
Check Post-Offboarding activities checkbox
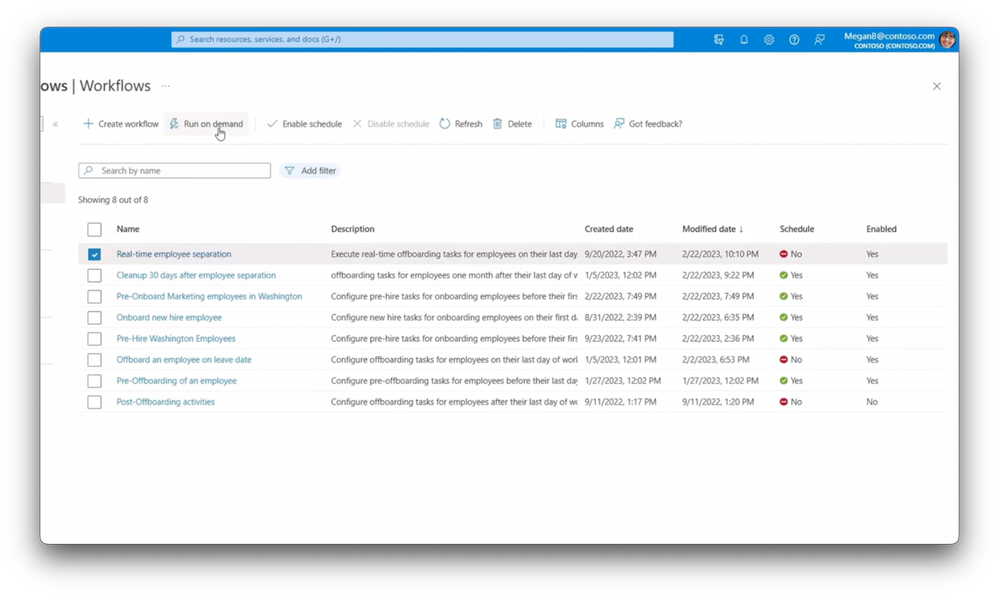point(94,402)
